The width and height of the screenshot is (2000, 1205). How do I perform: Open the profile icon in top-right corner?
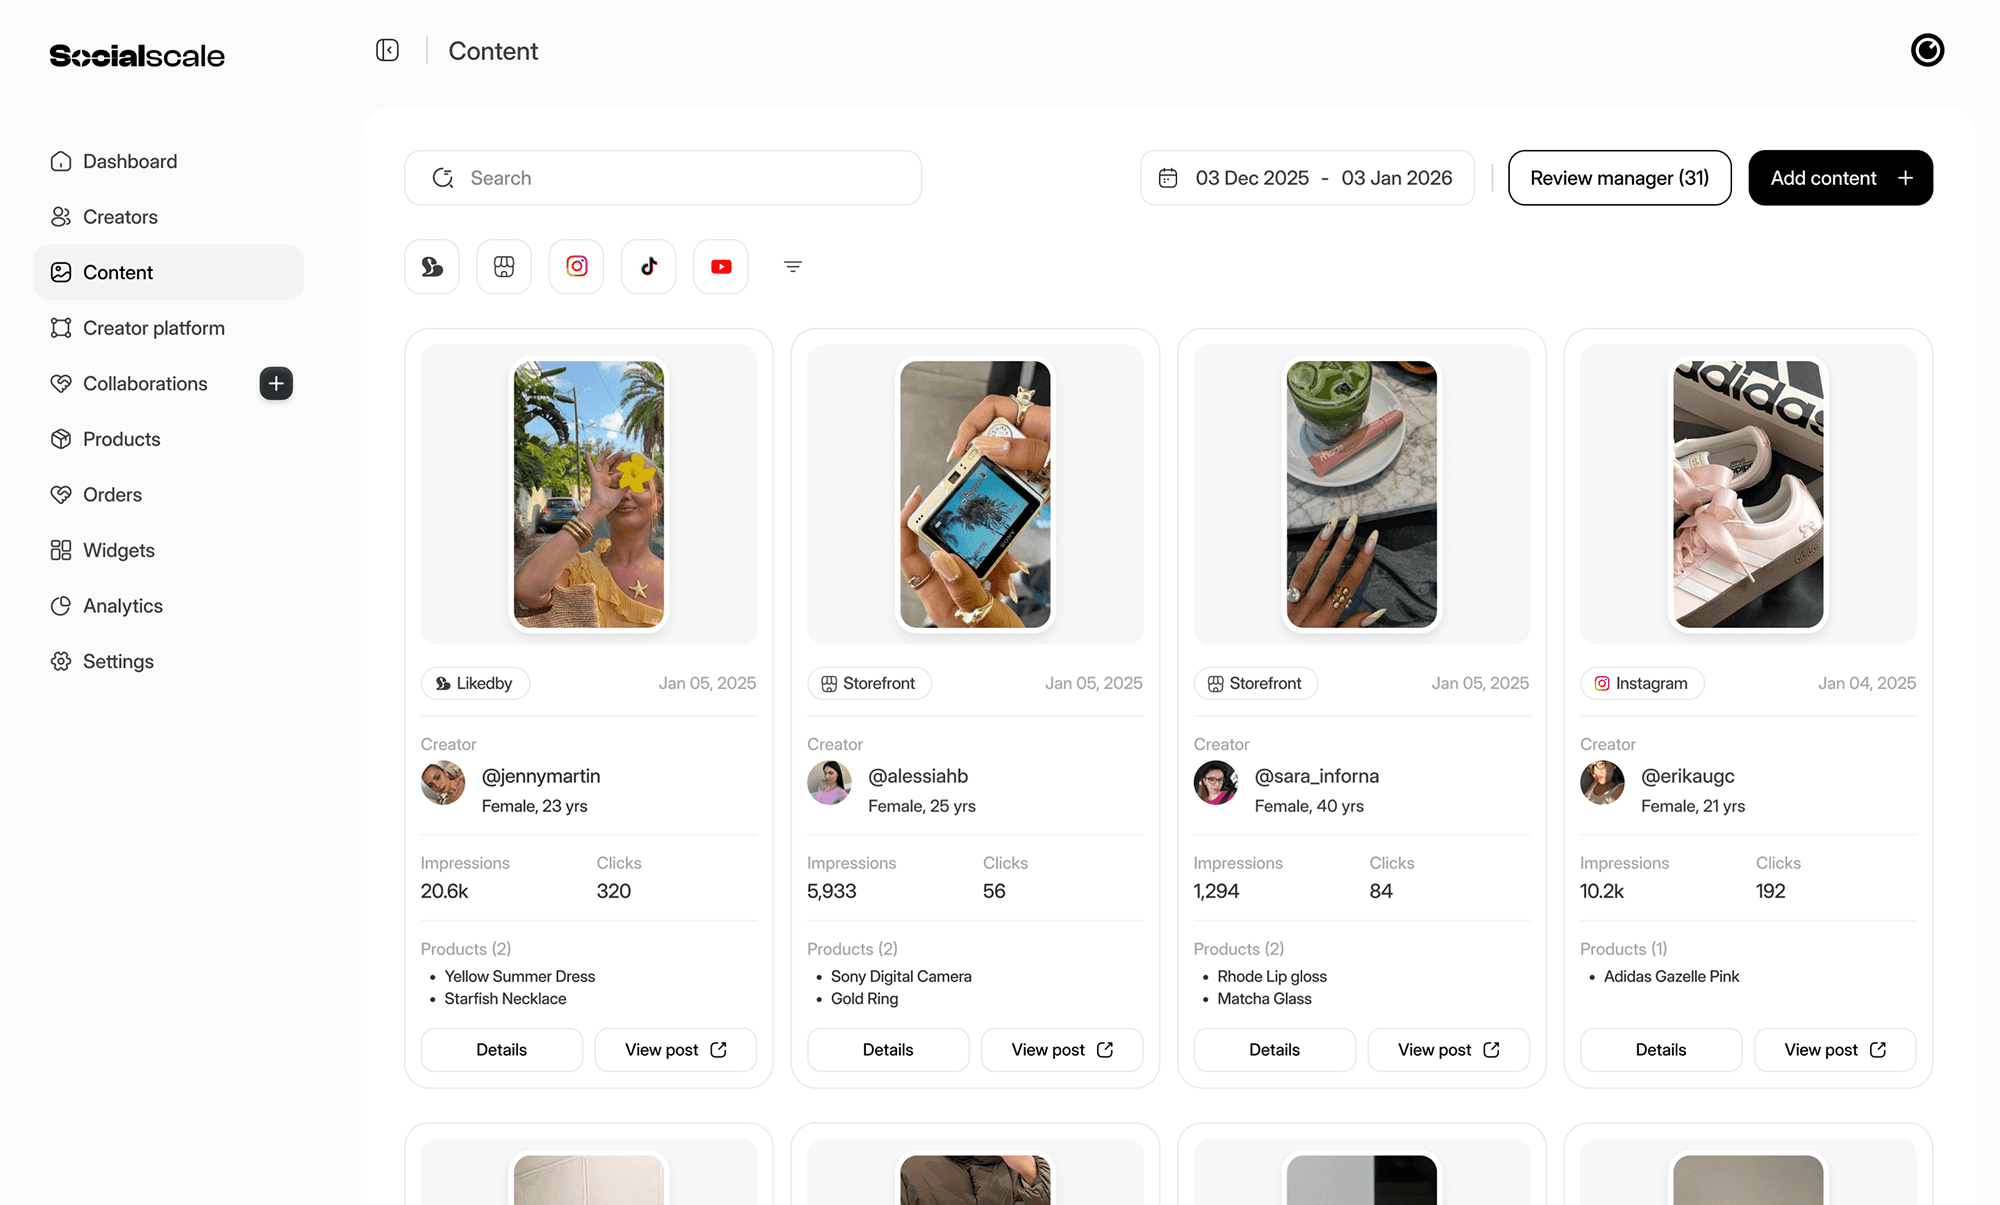coord(1927,50)
